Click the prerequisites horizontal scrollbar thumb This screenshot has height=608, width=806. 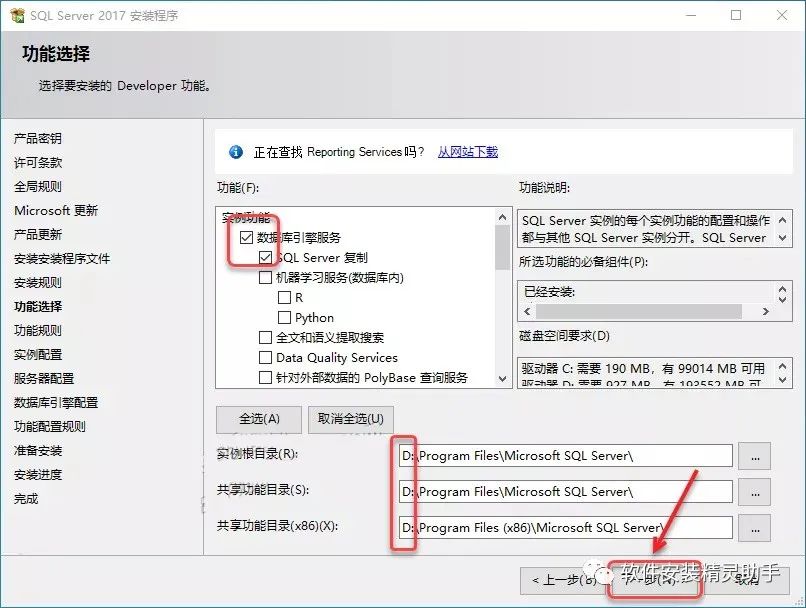click(x=638, y=311)
